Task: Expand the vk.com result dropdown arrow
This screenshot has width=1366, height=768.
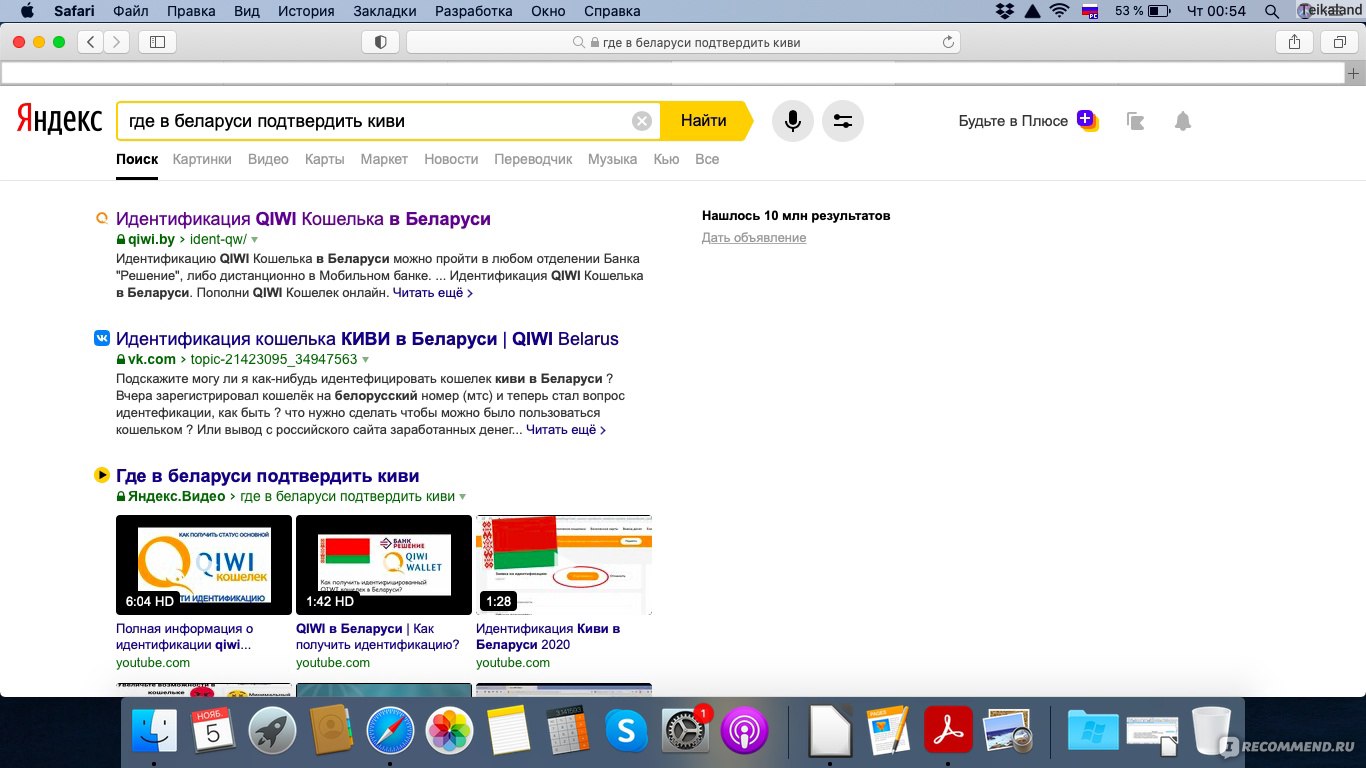Action: (365, 360)
